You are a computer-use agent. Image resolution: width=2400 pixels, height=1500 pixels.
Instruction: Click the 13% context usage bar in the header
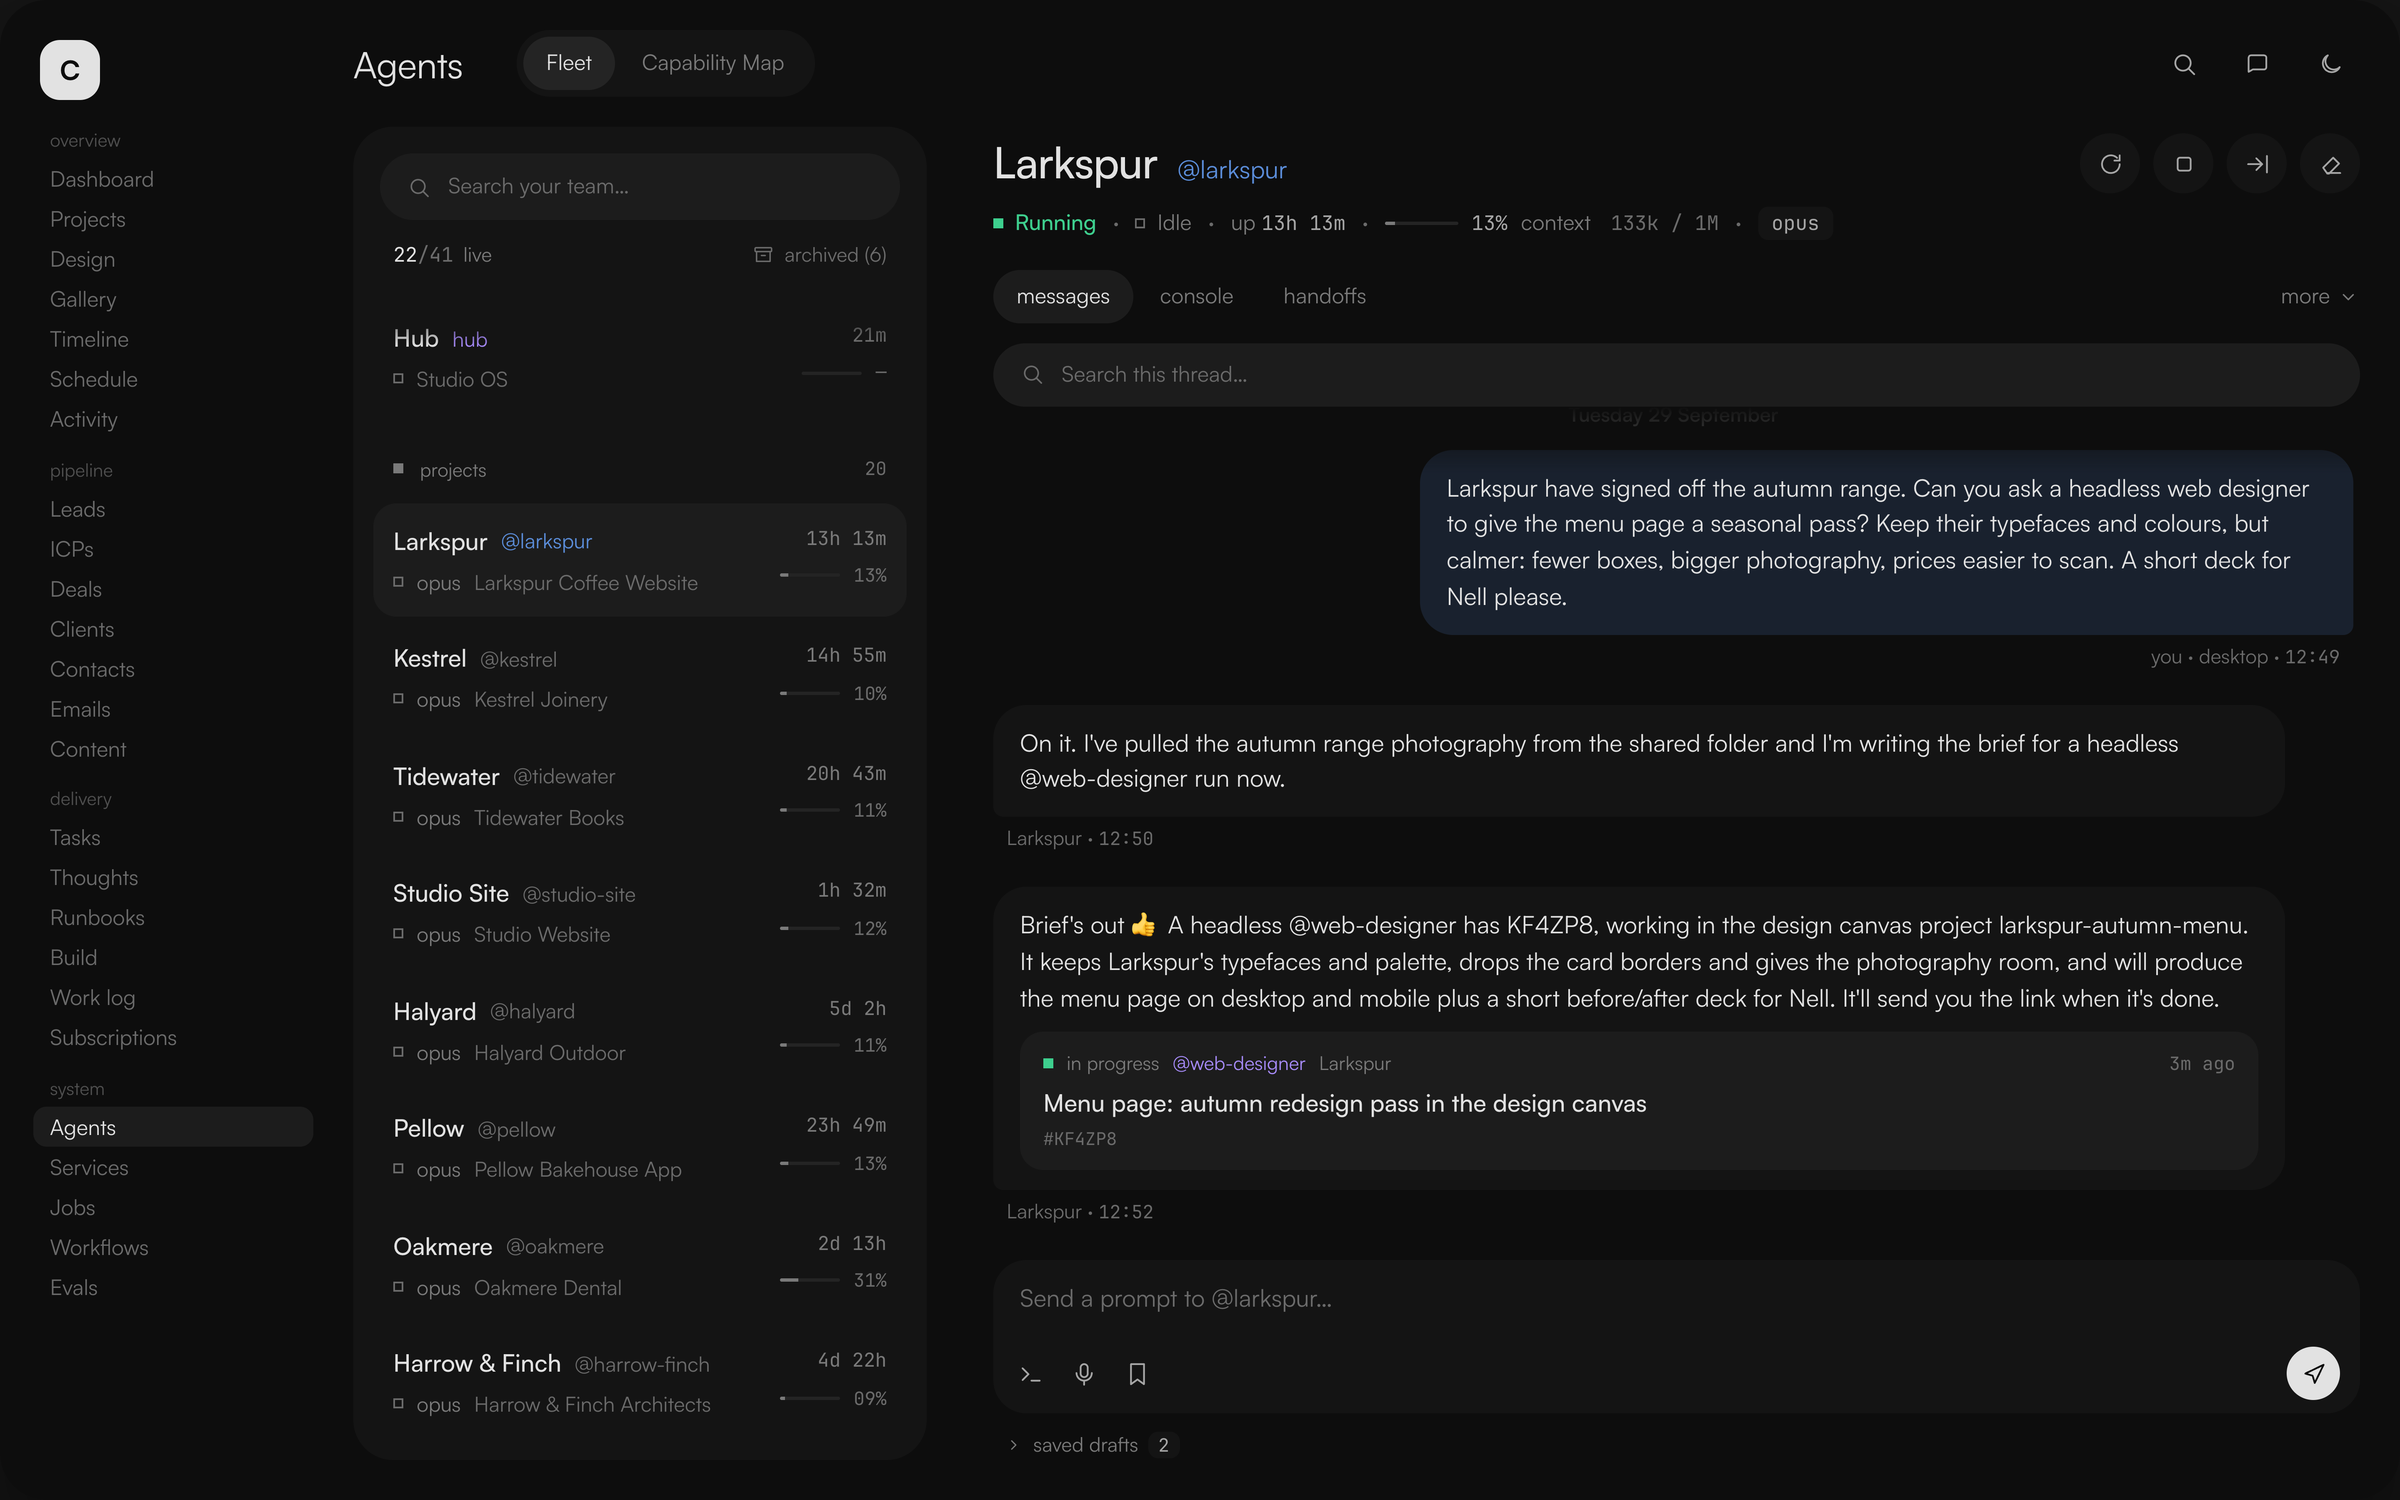[x=1421, y=223]
